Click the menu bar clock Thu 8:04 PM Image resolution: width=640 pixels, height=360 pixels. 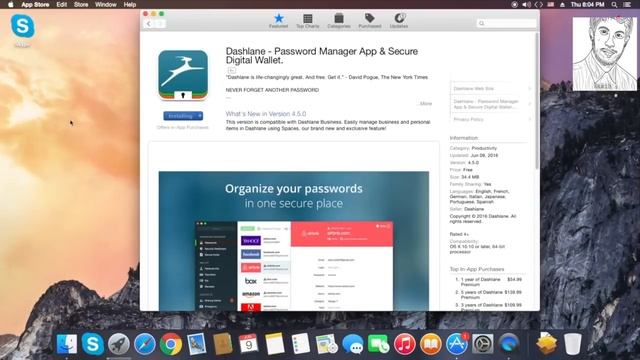point(587,4)
